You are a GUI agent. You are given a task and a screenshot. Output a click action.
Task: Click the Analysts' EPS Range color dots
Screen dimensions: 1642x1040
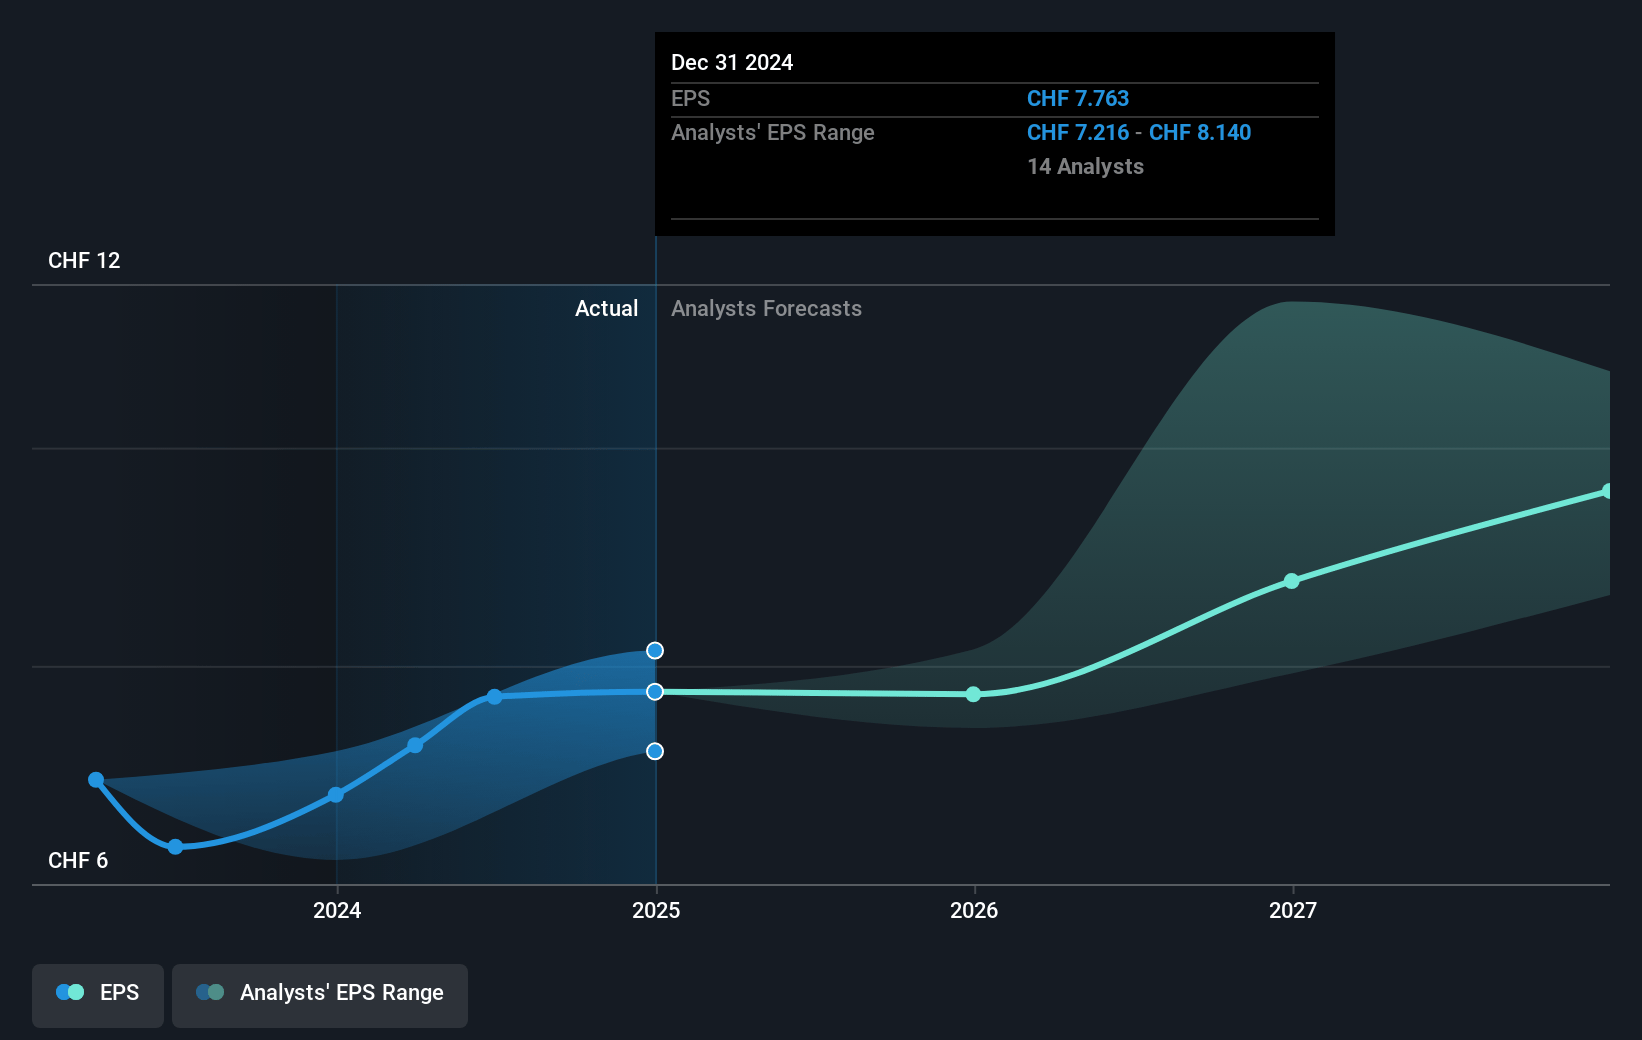pyautogui.click(x=210, y=992)
